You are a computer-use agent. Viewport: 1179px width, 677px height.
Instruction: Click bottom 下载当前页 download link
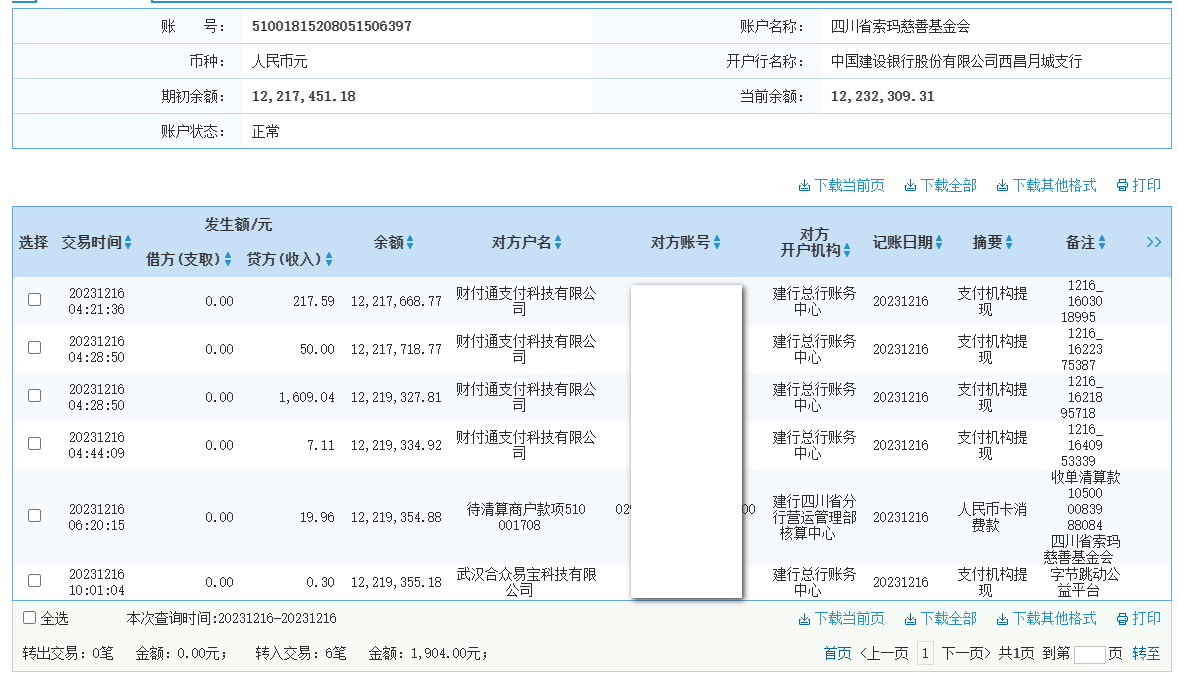pos(841,618)
